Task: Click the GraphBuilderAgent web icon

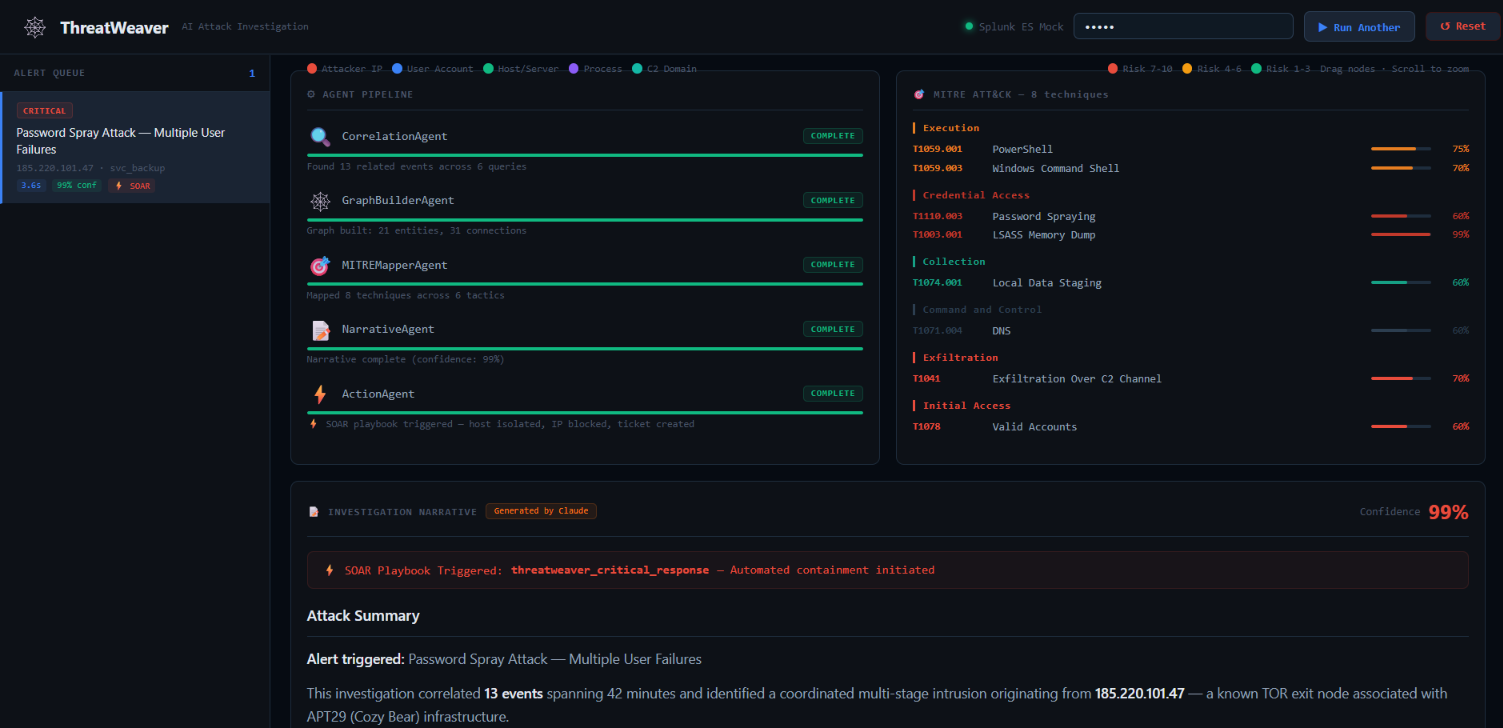Action: [320, 201]
